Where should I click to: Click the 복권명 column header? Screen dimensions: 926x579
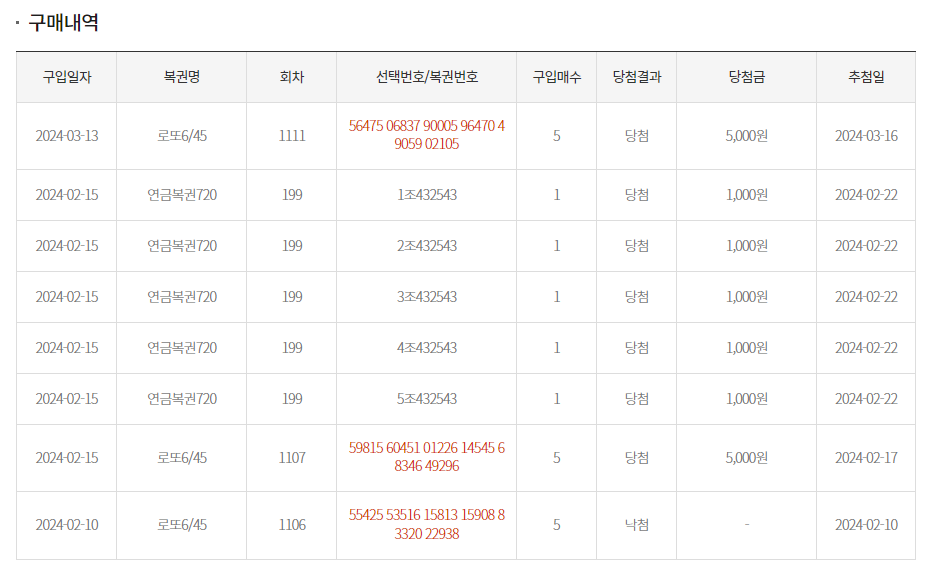pyautogui.click(x=182, y=77)
